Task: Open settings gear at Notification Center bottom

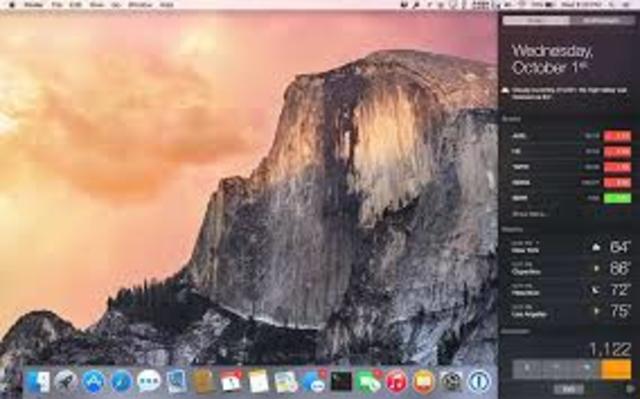Action: (x=630, y=389)
